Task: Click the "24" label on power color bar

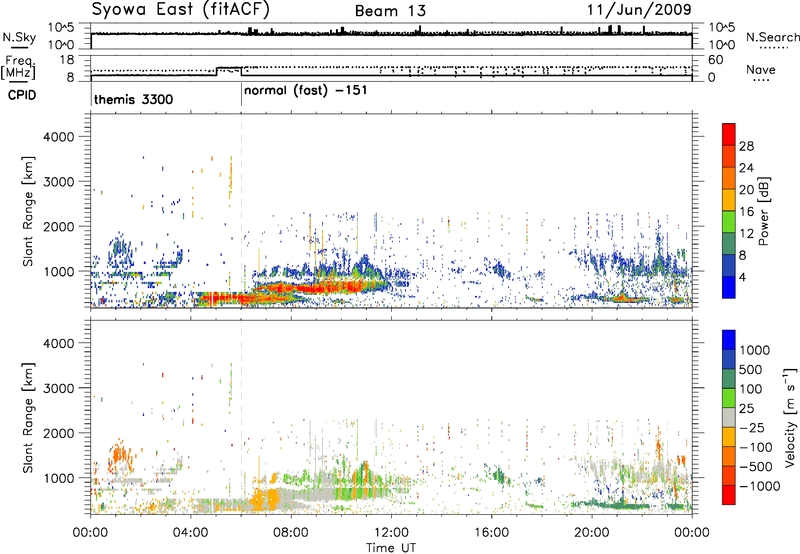Action: [746, 168]
